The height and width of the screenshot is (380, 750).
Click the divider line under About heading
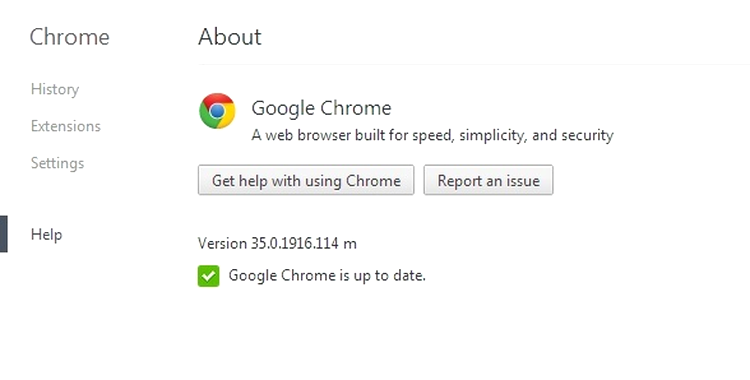pos(474,64)
